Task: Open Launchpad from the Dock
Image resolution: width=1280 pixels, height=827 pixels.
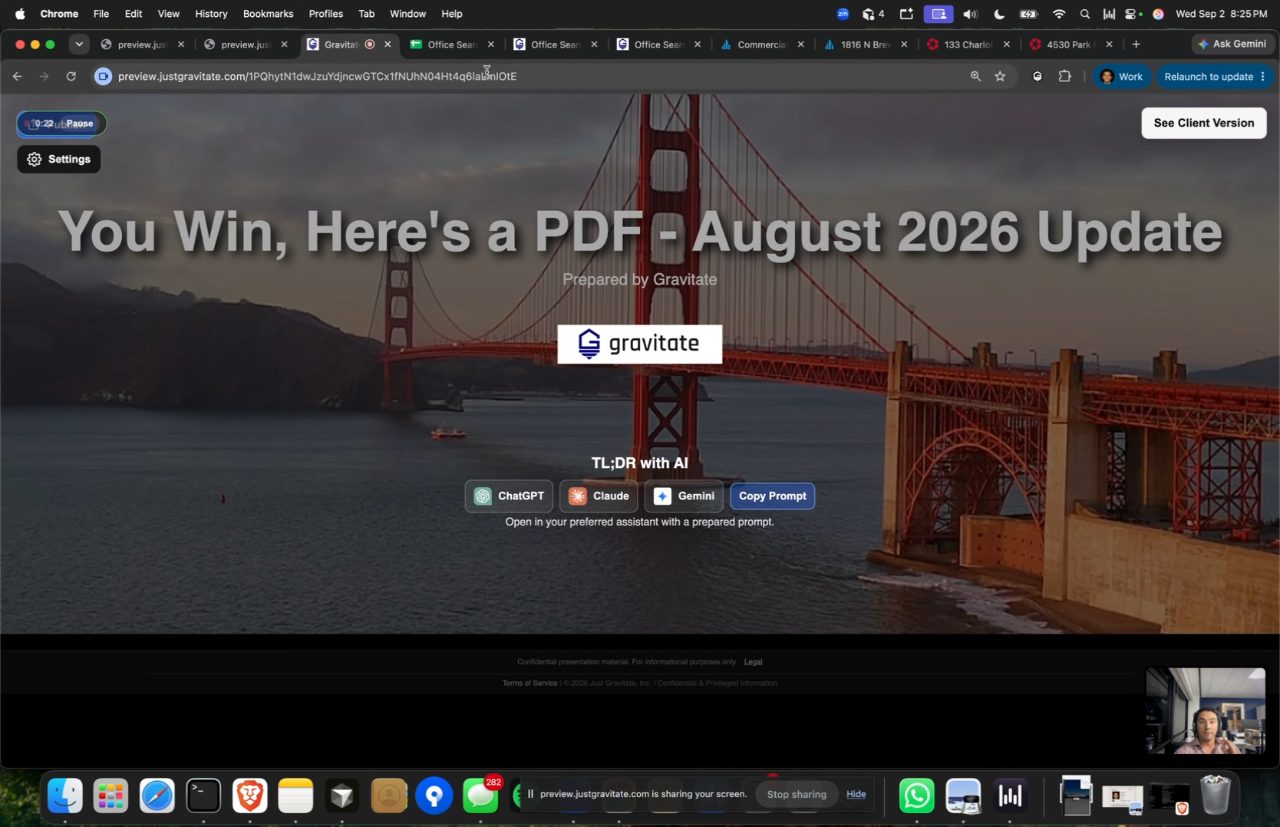Action: point(111,796)
